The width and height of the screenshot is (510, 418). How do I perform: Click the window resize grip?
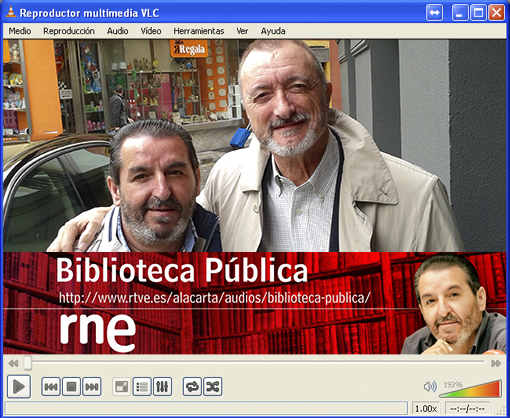coord(501,410)
